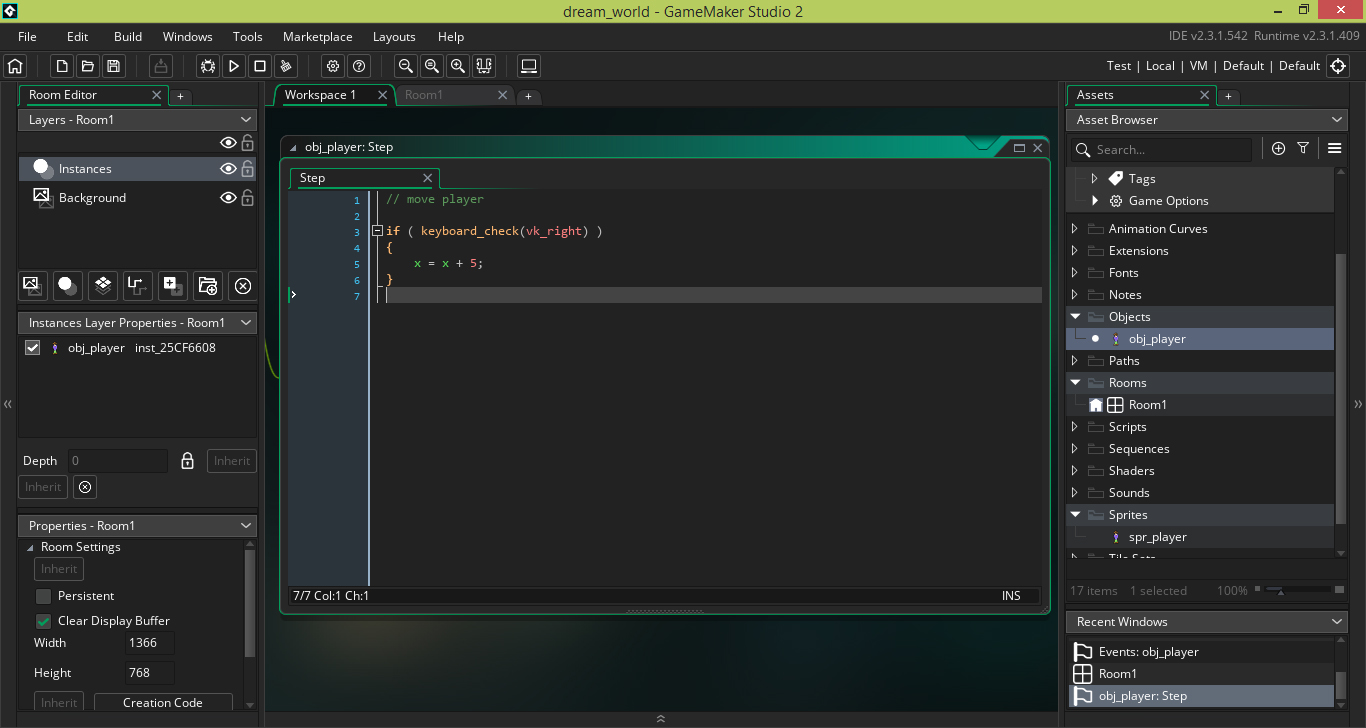Image resolution: width=1366 pixels, height=728 pixels.
Task: Create a new project from toolbar
Action: point(62,66)
